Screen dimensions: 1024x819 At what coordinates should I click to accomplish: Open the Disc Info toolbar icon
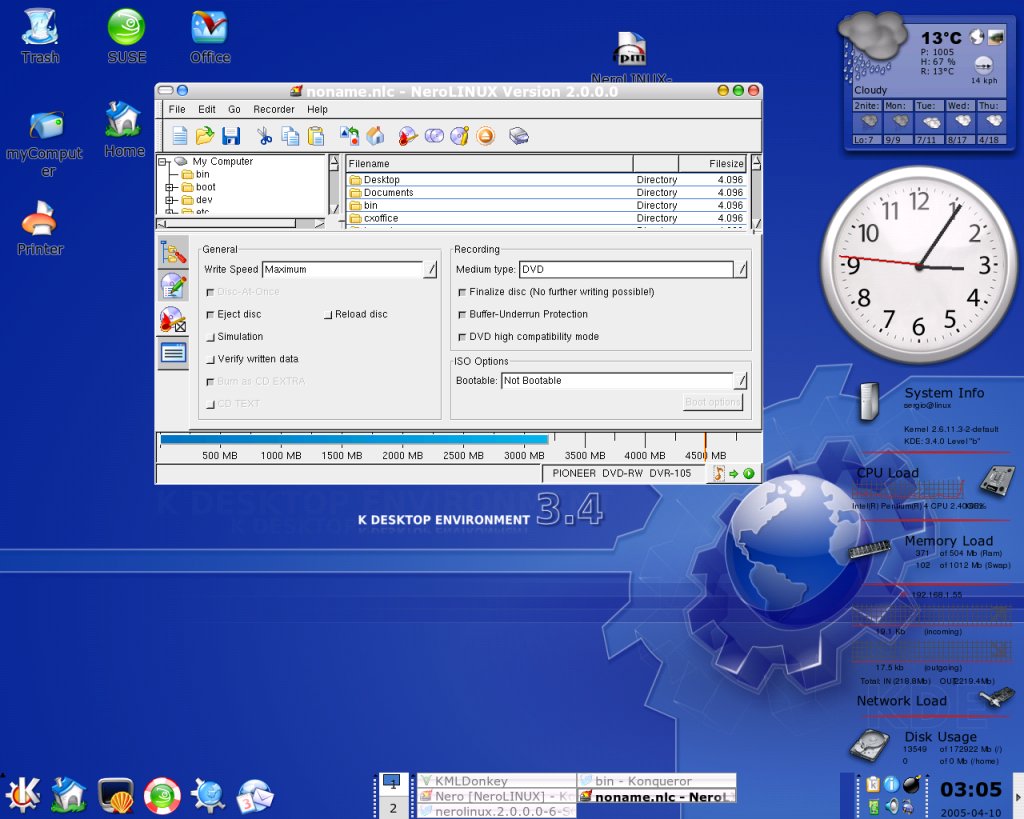[460, 136]
